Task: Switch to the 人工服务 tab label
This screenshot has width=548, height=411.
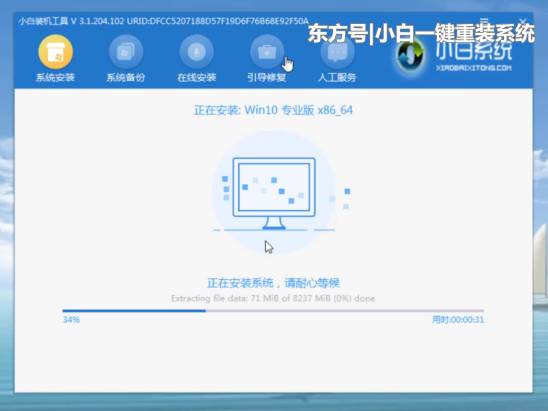Action: click(x=337, y=77)
